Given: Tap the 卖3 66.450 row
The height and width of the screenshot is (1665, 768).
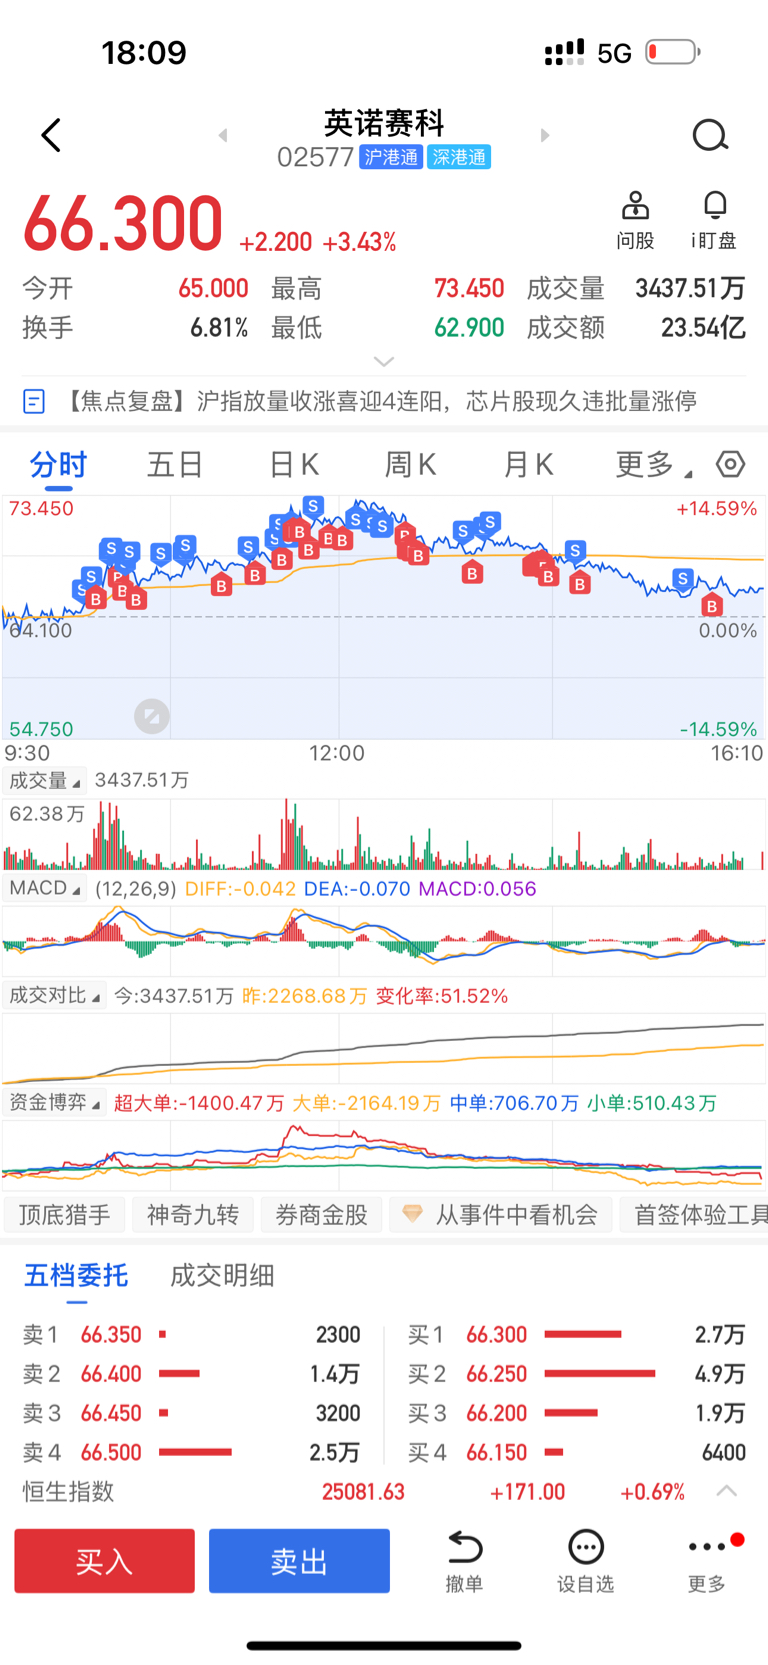Looking at the screenshot, I should (x=192, y=1413).
